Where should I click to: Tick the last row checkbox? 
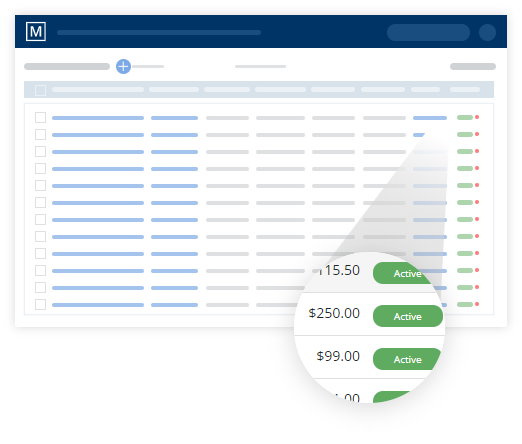pyautogui.click(x=40, y=304)
